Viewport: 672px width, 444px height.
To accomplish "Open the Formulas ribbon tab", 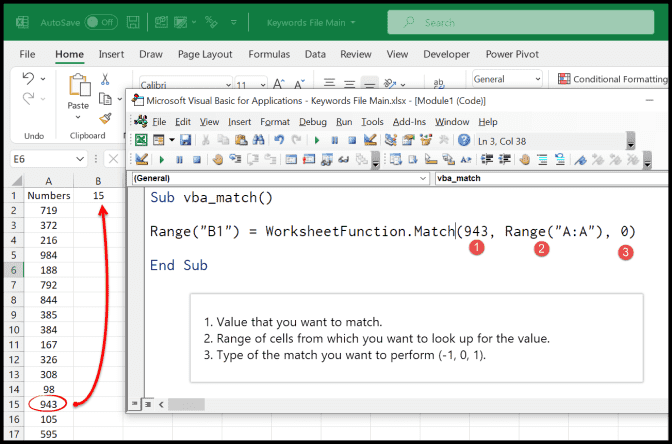I will coord(268,54).
